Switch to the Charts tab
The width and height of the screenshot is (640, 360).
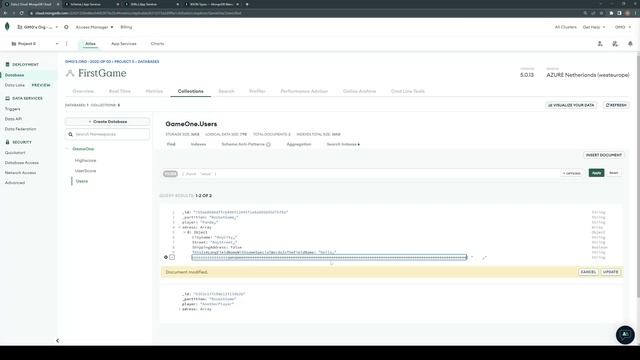coord(157,44)
